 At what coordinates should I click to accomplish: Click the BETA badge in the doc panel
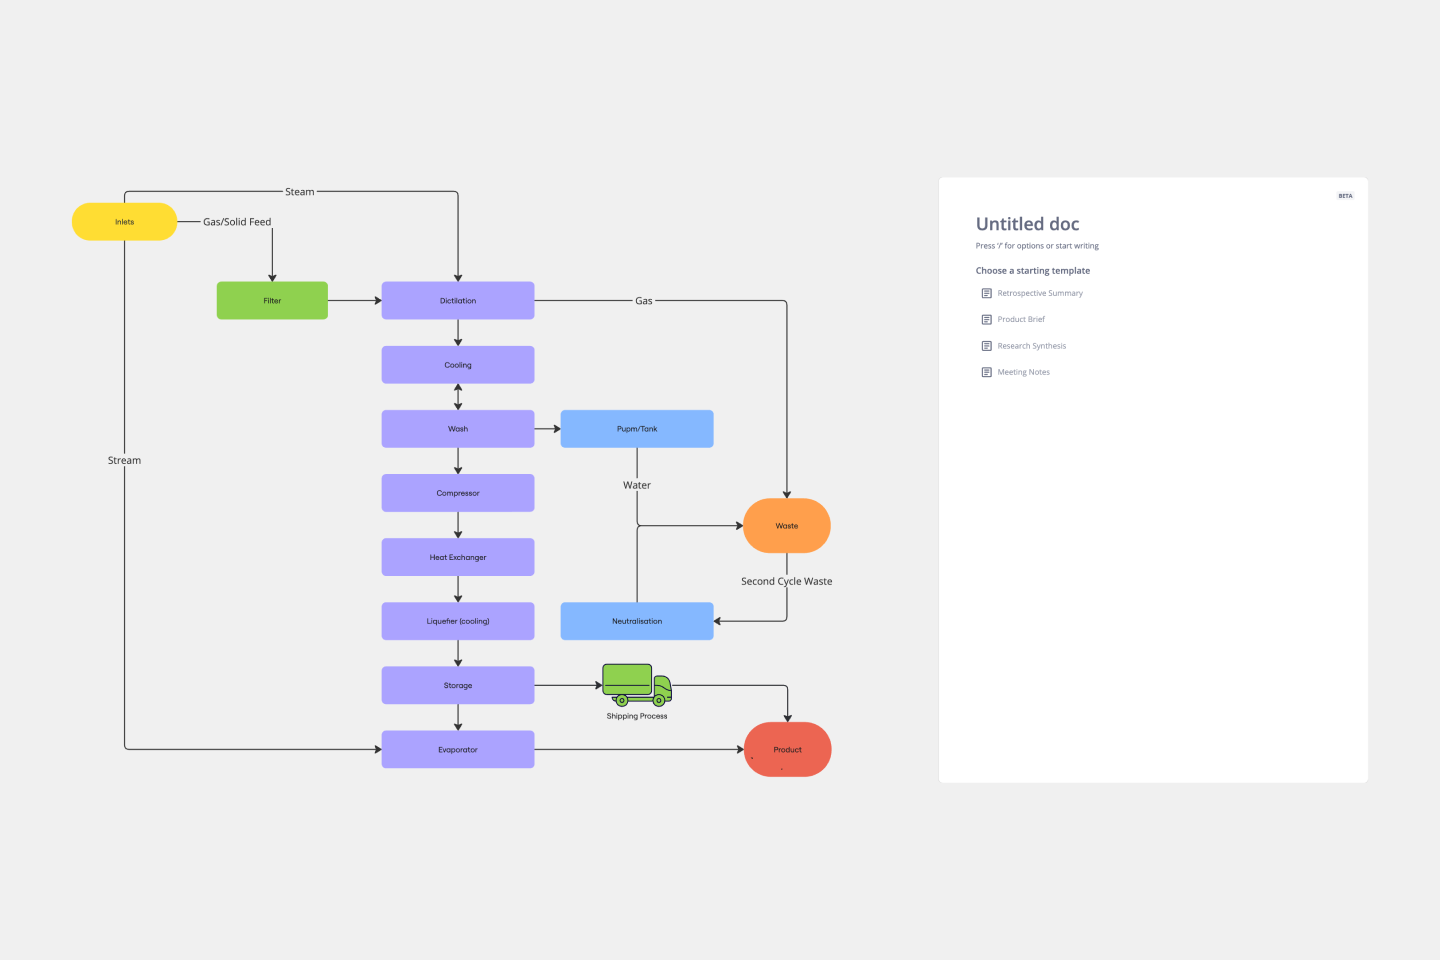point(1345,196)
